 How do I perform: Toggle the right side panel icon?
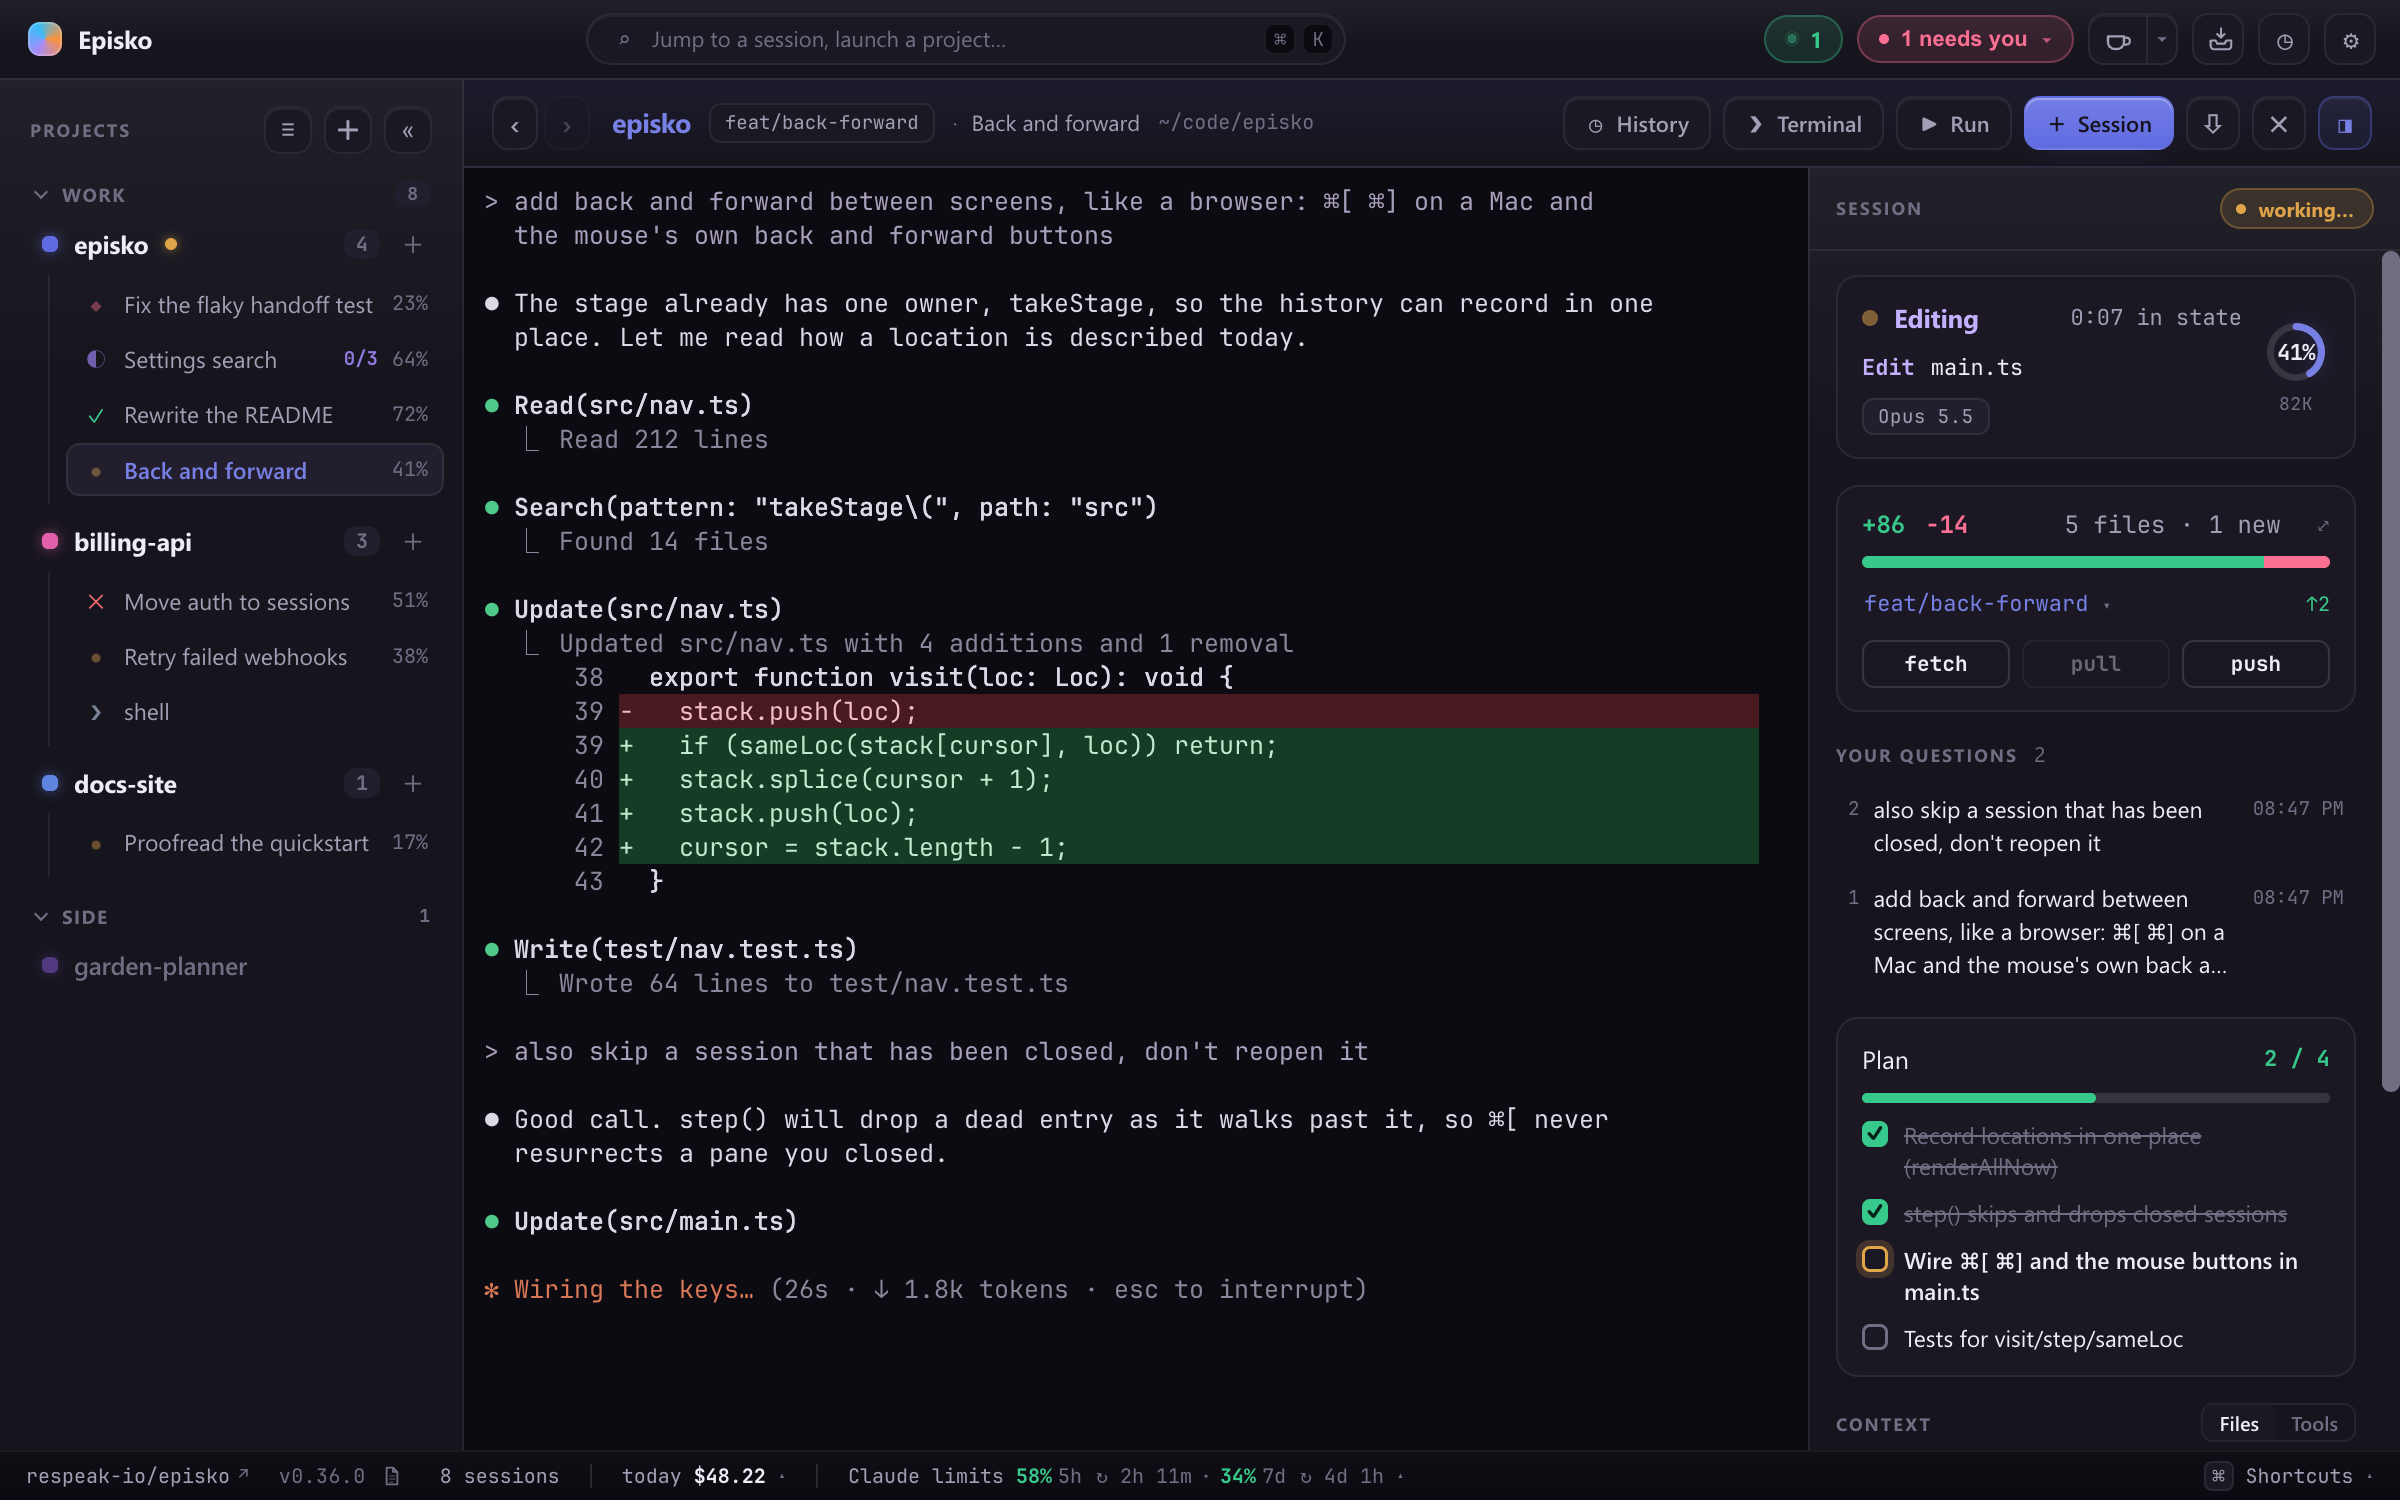pyautogui.click(x=2345, y=124)
